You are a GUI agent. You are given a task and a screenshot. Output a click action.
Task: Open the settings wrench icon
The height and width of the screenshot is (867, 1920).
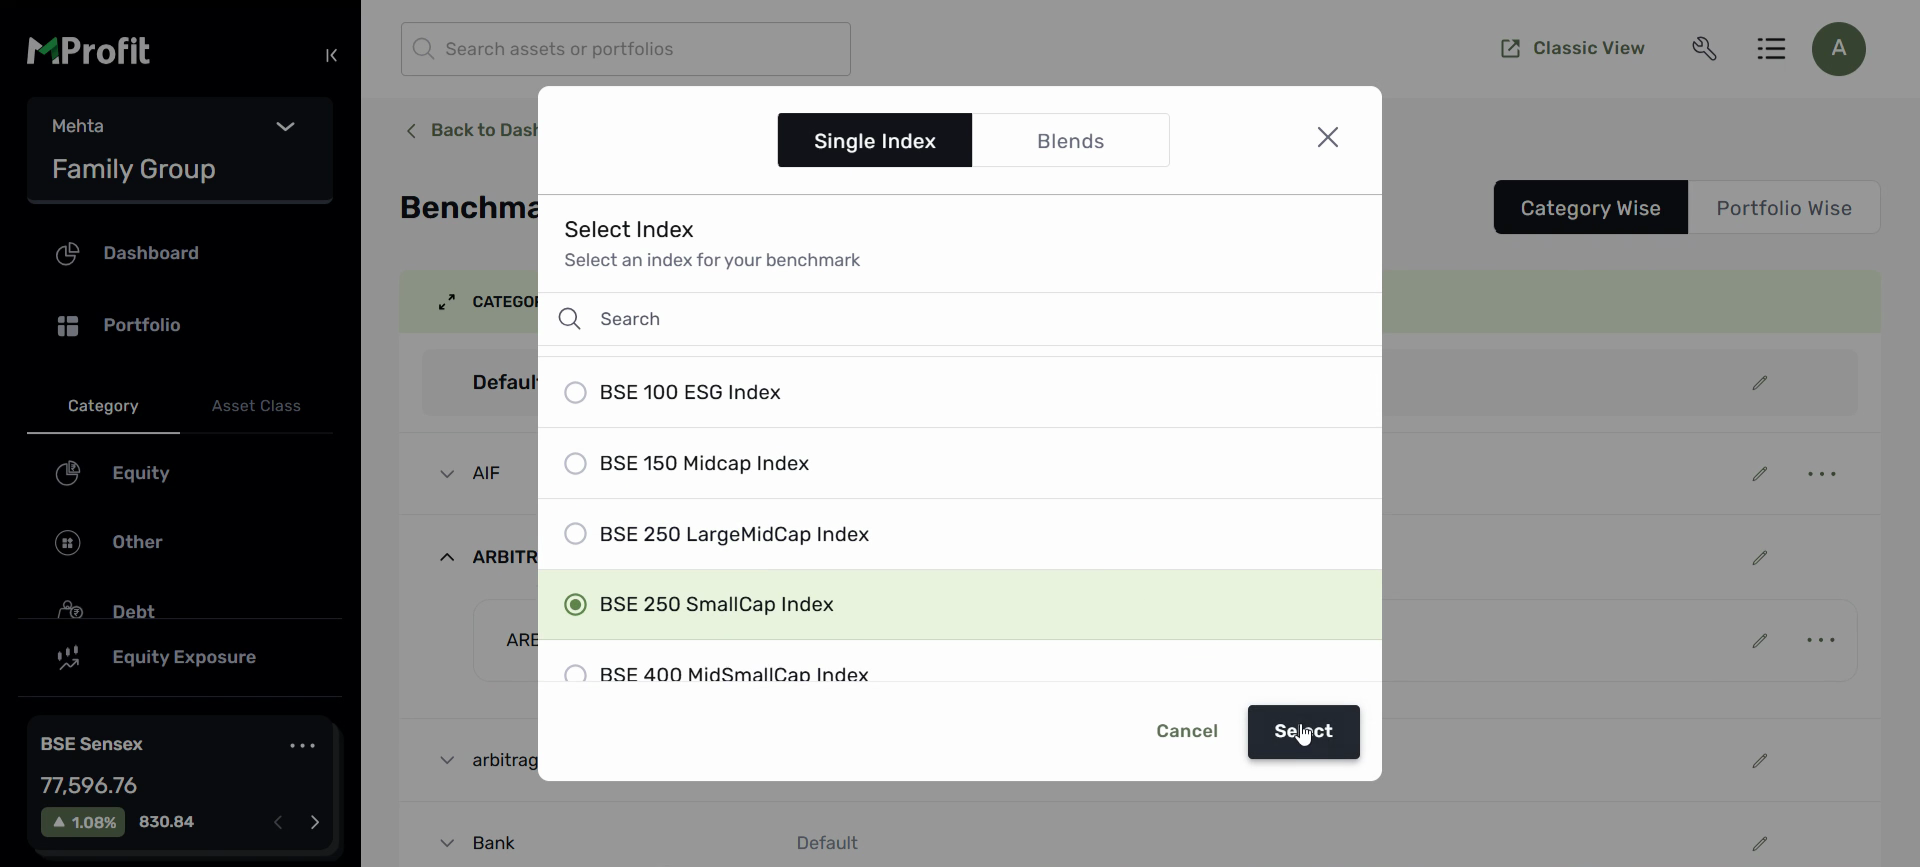click(1705, 49)
